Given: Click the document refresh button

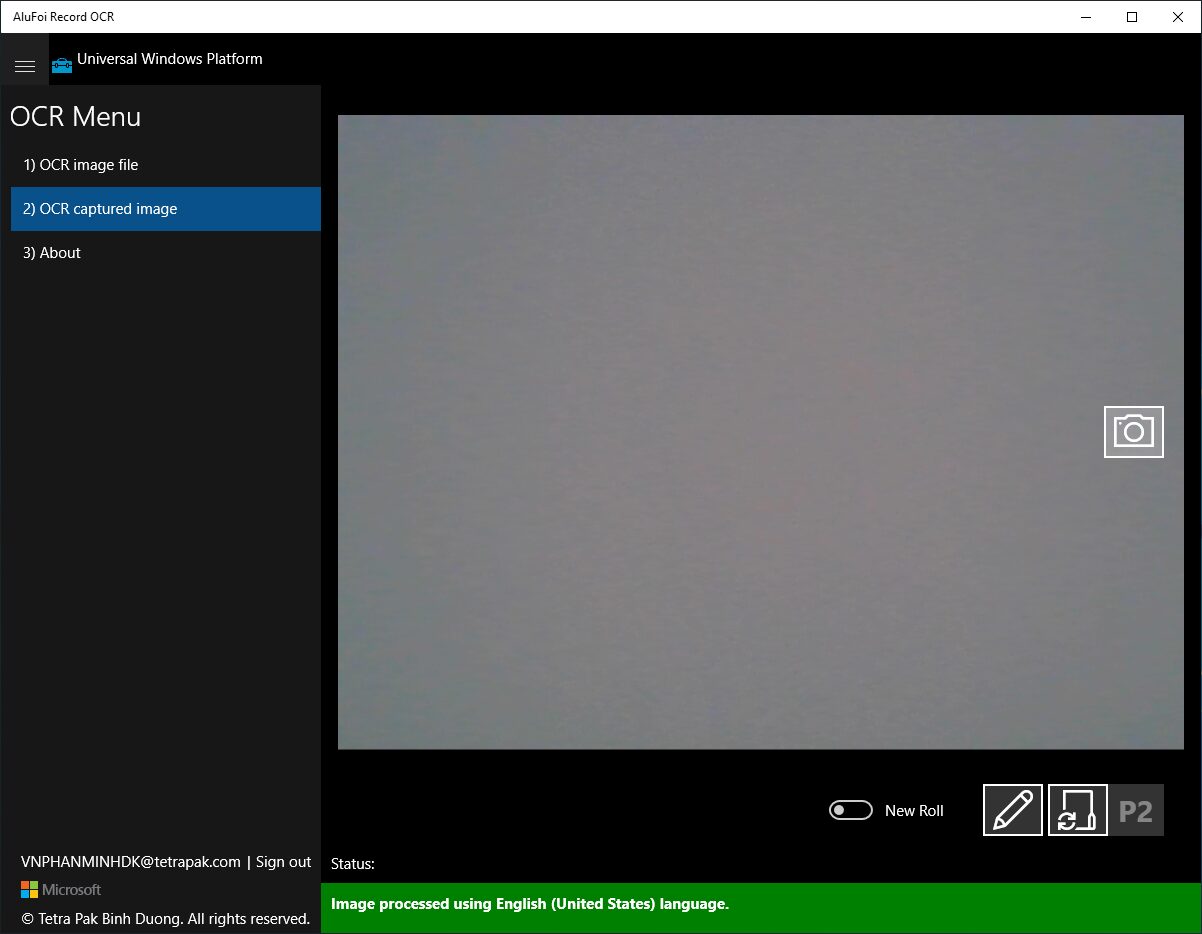Looking at the screenshot, I should coord(1078,810).
